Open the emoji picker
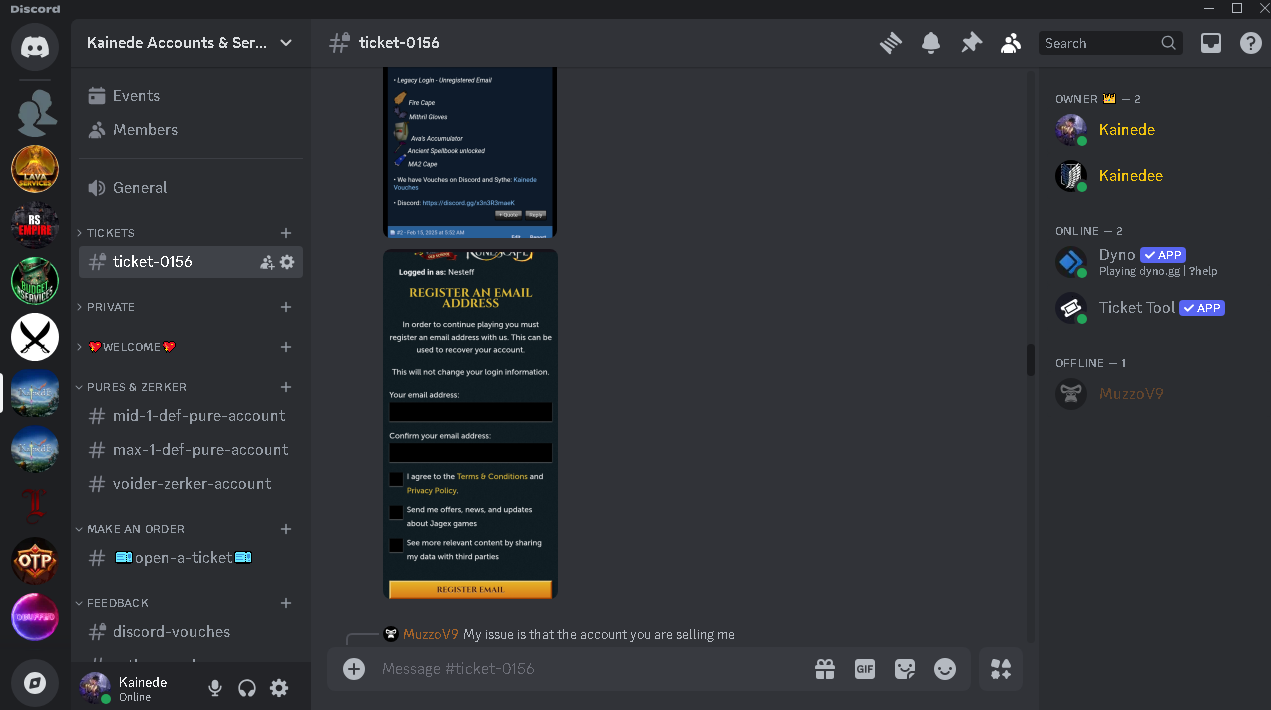1271x710 pixels. tap(945, 669)
